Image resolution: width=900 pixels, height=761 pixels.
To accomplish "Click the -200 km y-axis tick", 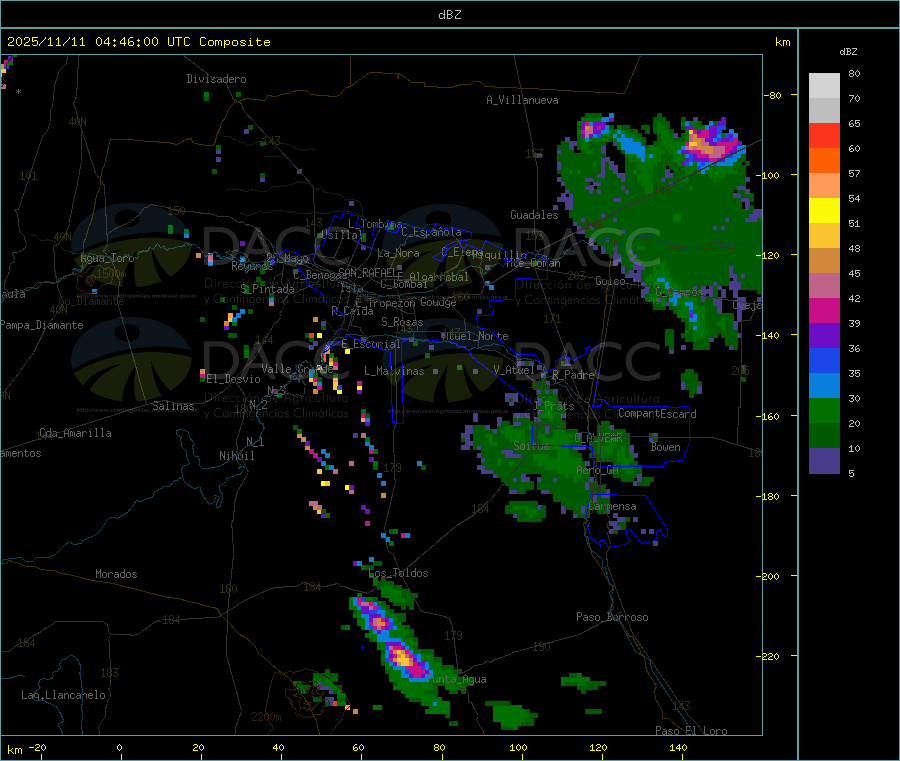I will (770, 576).
